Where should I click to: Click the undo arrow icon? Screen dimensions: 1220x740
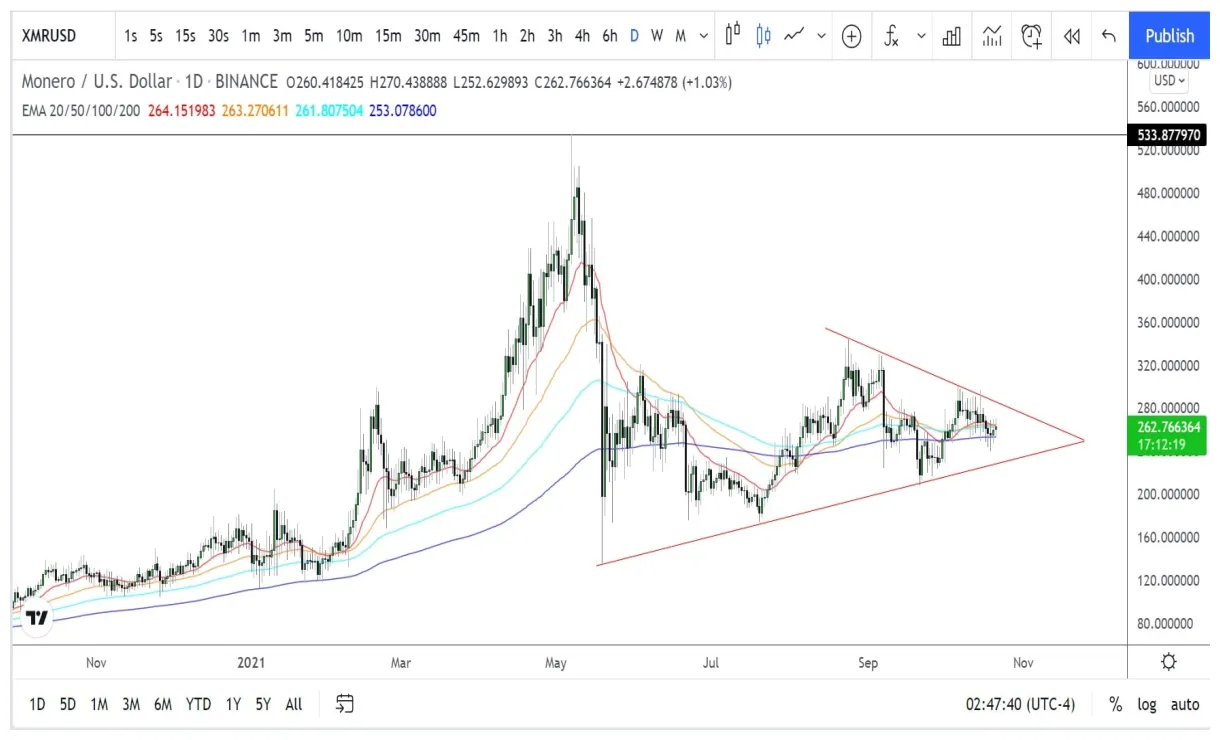[x=1108, y=35]
